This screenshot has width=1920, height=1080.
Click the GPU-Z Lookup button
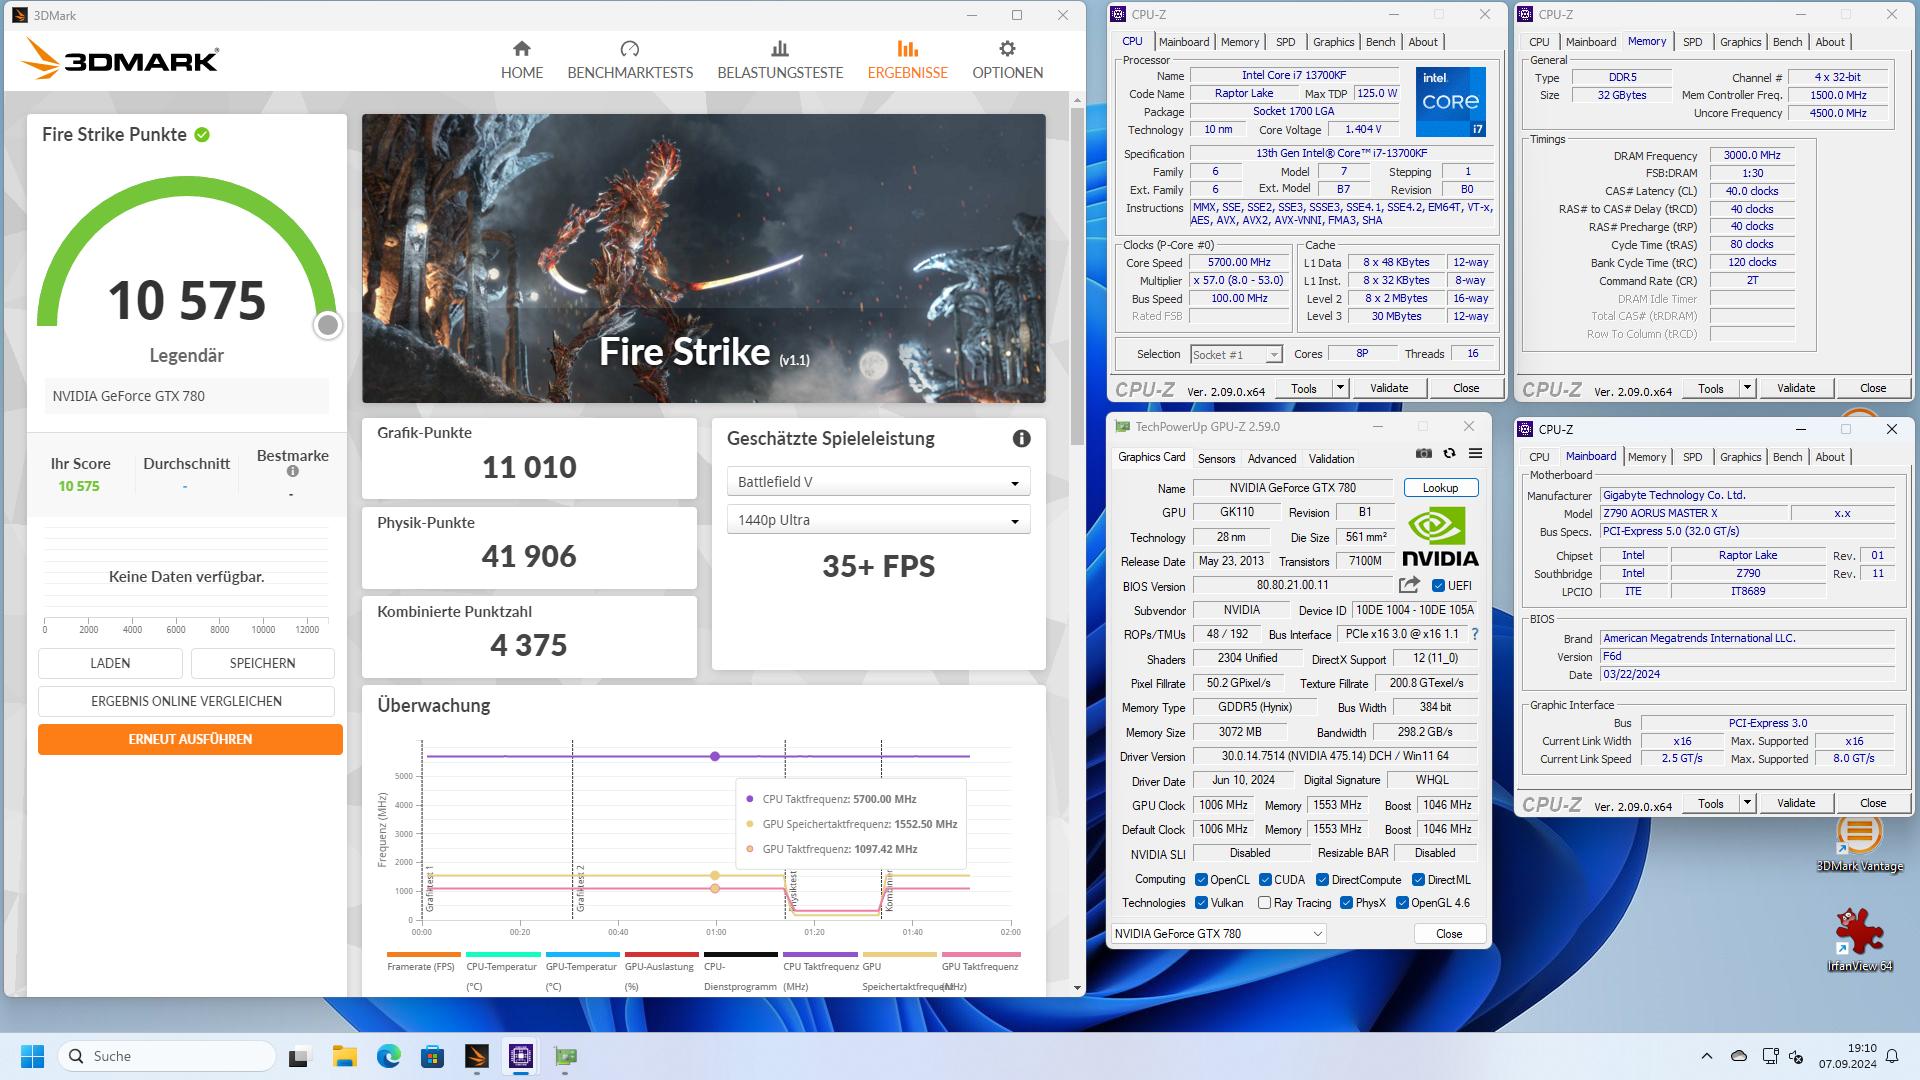tap(1440, 488)
